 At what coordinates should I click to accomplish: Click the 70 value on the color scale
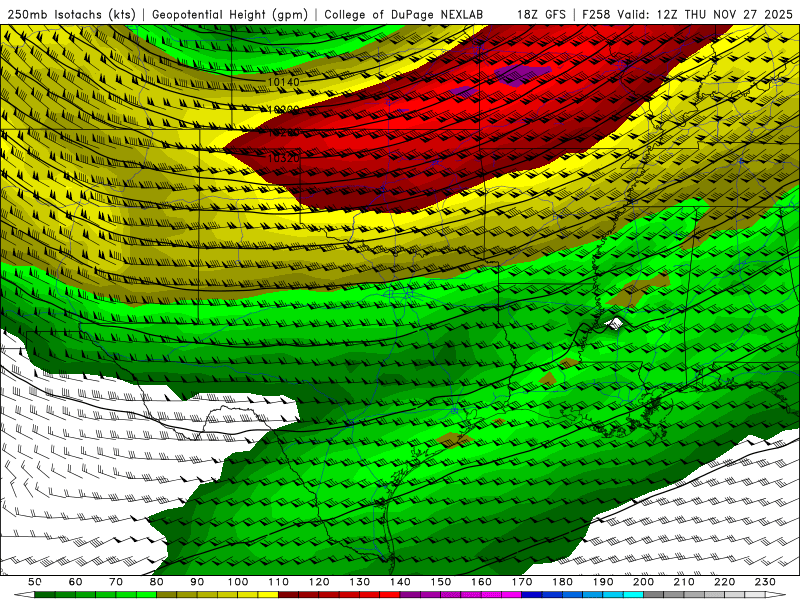click(x=116, y=582)
